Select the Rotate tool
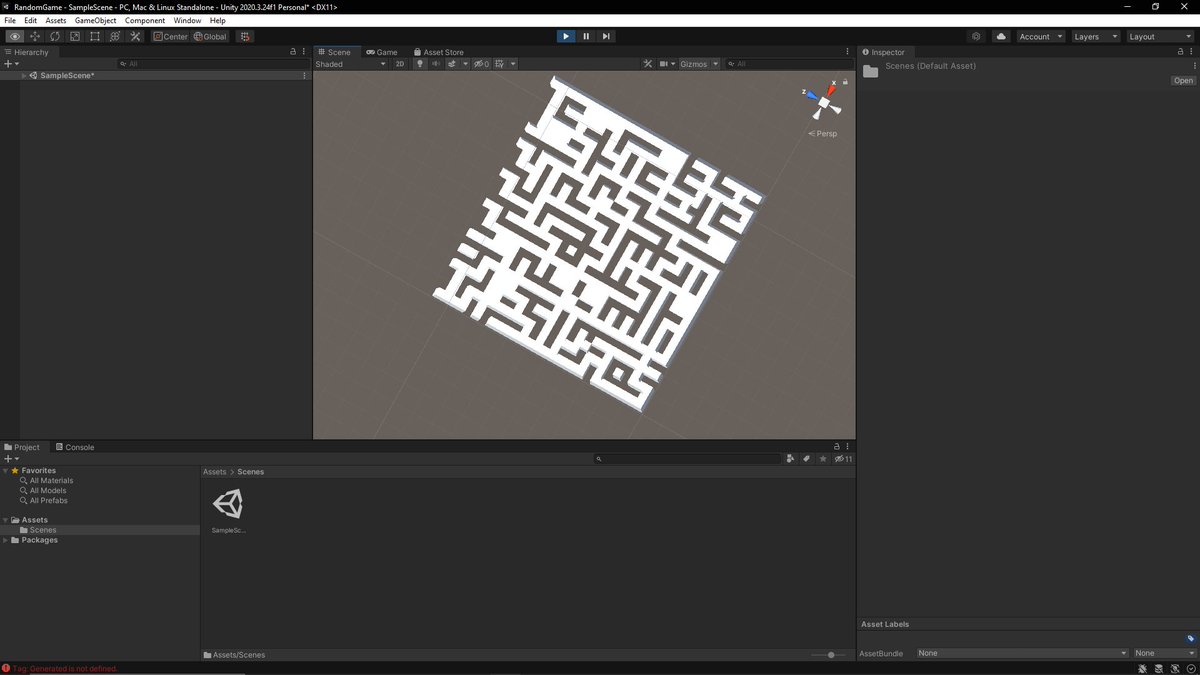The width and height of the screenshot is (1200, 675). tap(55, 36)
